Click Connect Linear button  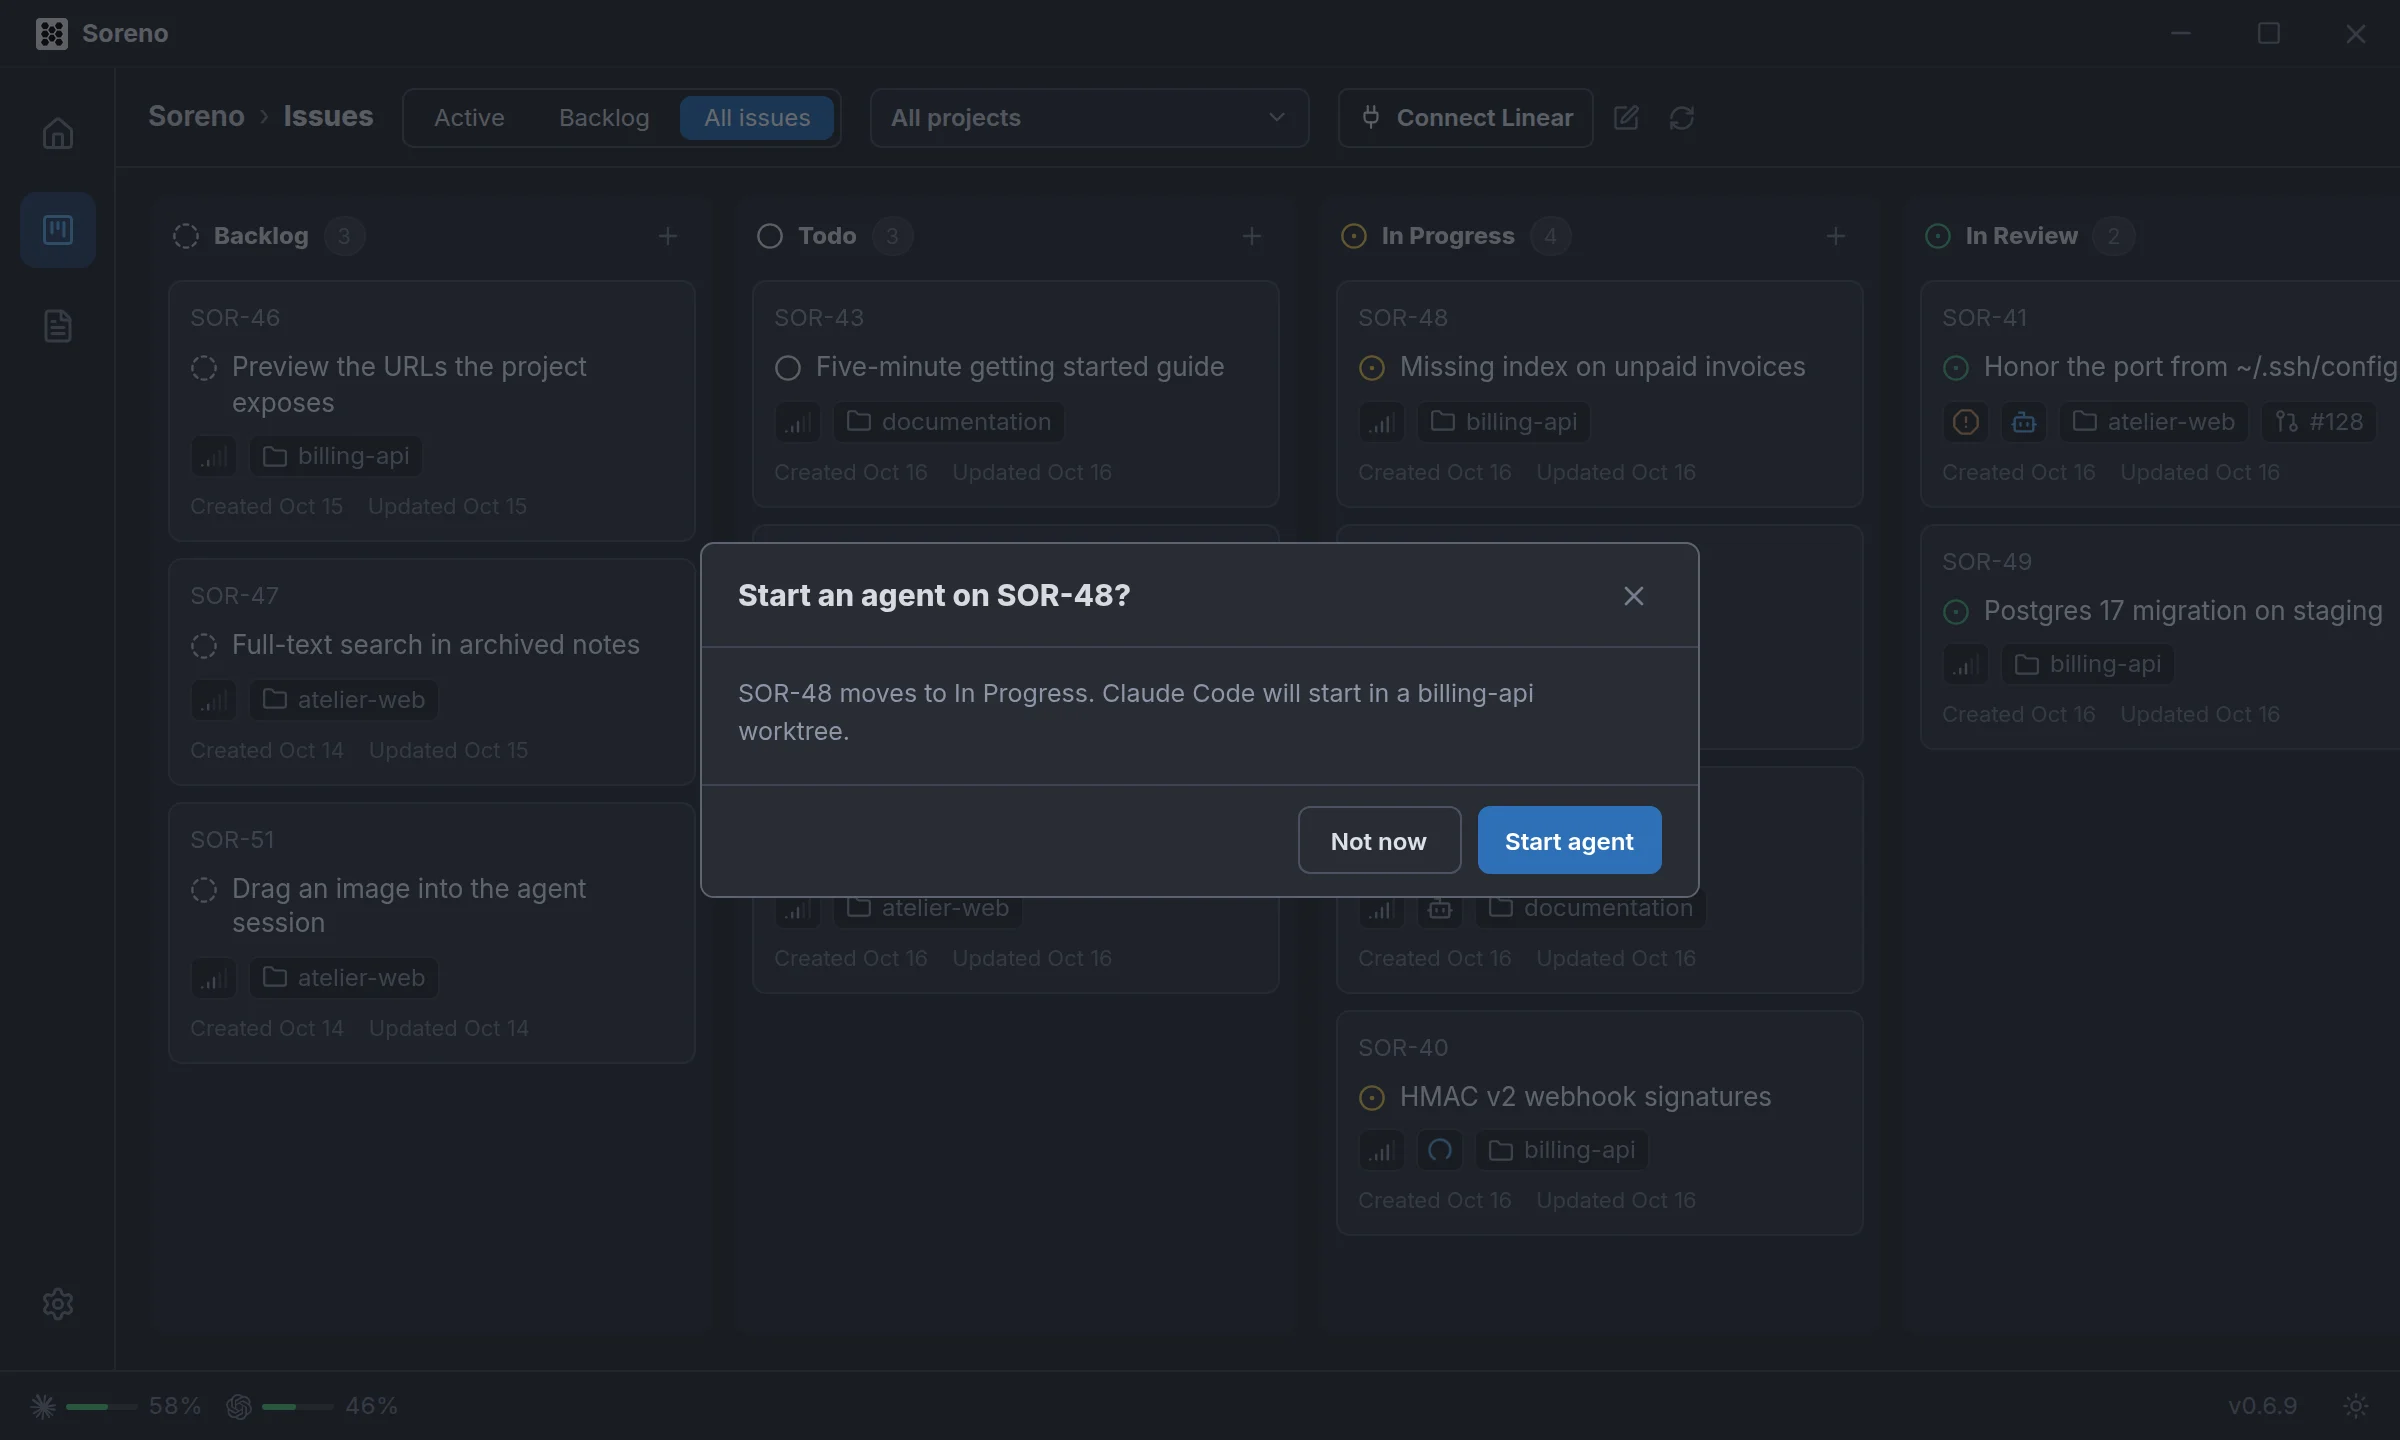coord(1466,118)
